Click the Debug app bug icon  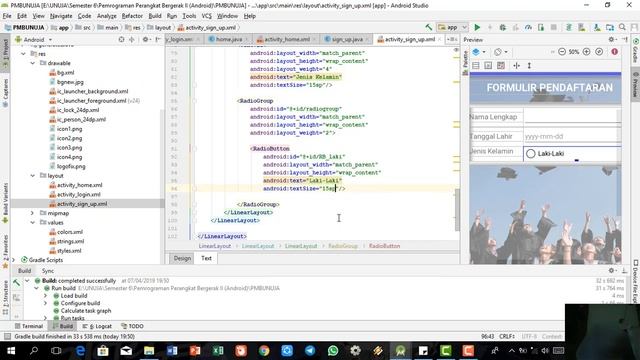pyautogui.click(x=502, y=27)
